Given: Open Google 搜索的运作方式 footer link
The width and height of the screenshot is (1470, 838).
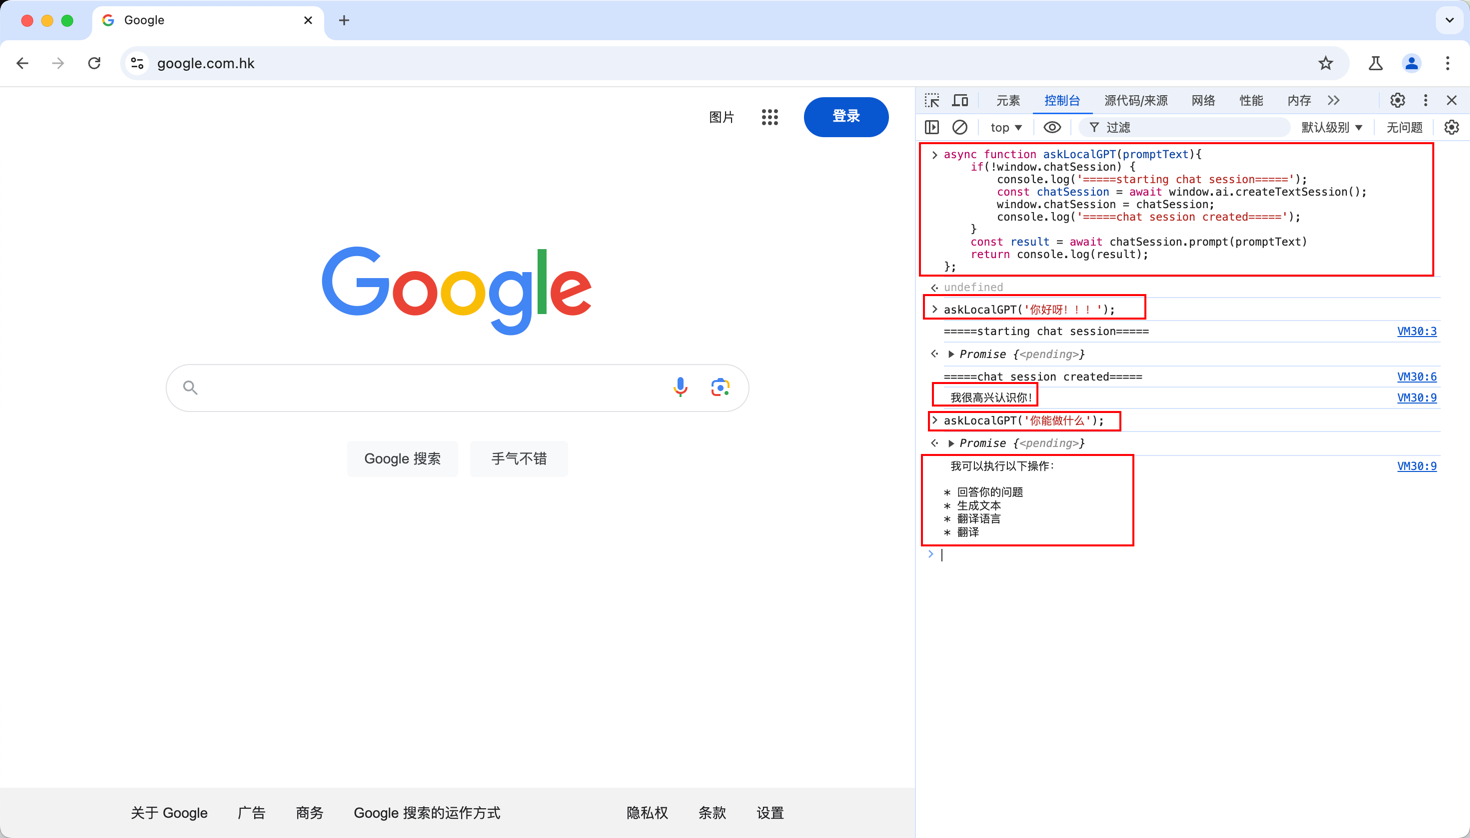Looking at the screenshot, I should click(427, 813).
